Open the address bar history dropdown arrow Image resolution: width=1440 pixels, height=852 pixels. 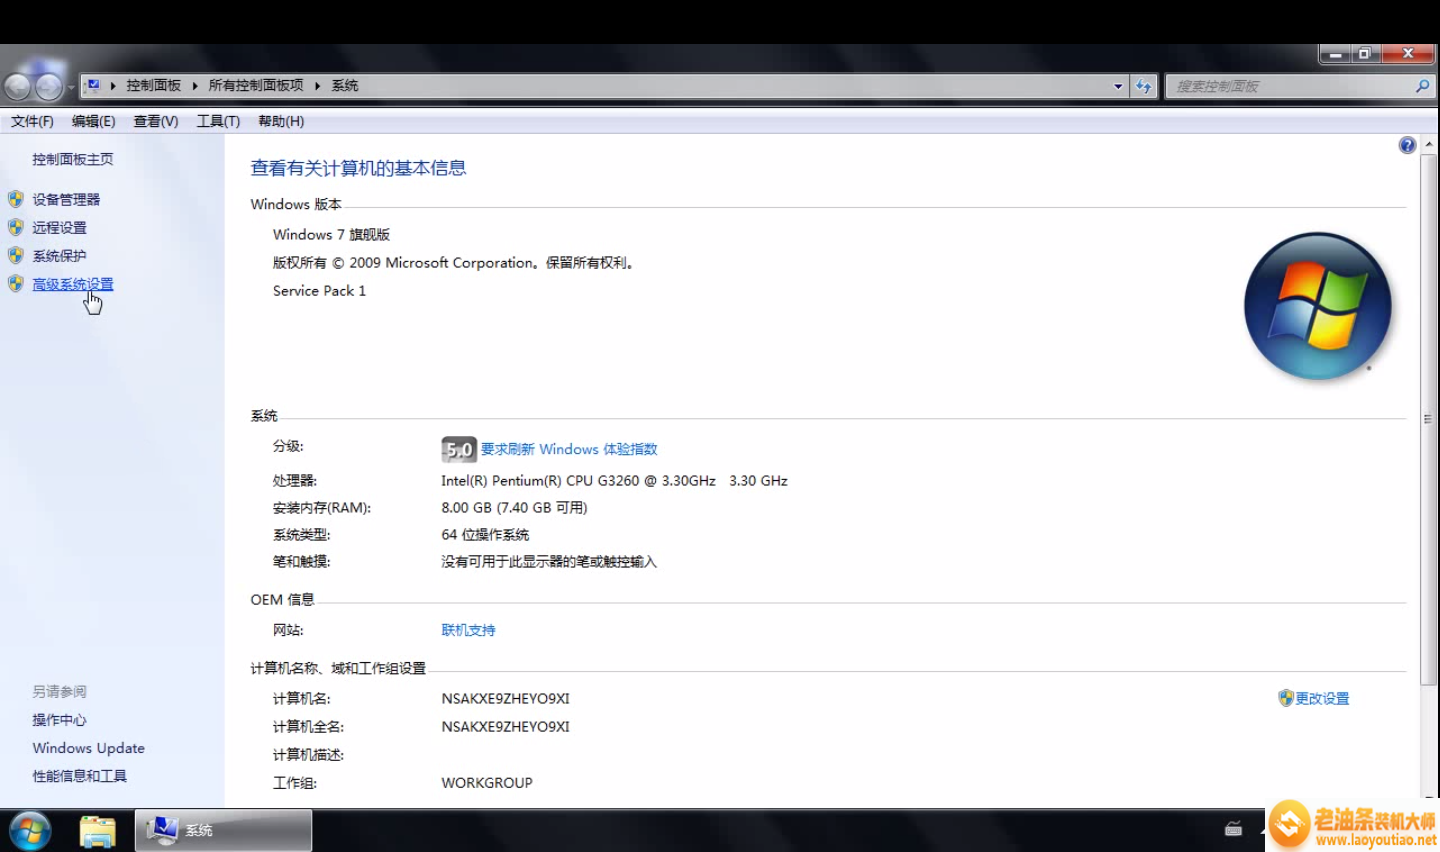(x=1118, y=86)
